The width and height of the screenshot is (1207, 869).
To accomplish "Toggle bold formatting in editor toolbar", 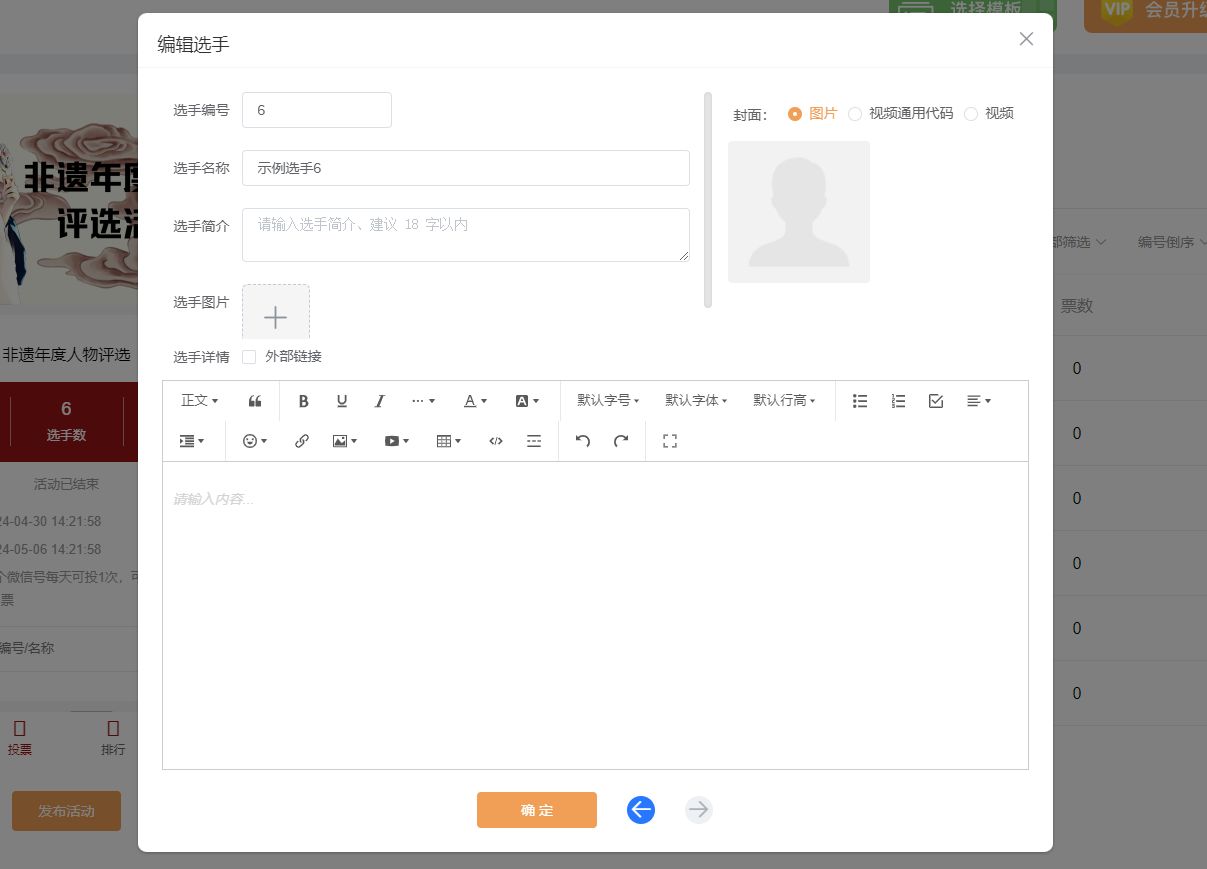I will 304,401.
